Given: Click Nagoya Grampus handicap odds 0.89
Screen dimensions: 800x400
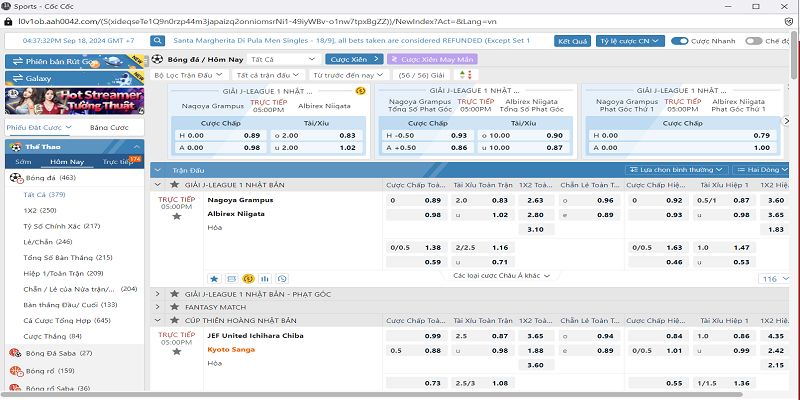Looking at the screenshot, I should (416, 201).
